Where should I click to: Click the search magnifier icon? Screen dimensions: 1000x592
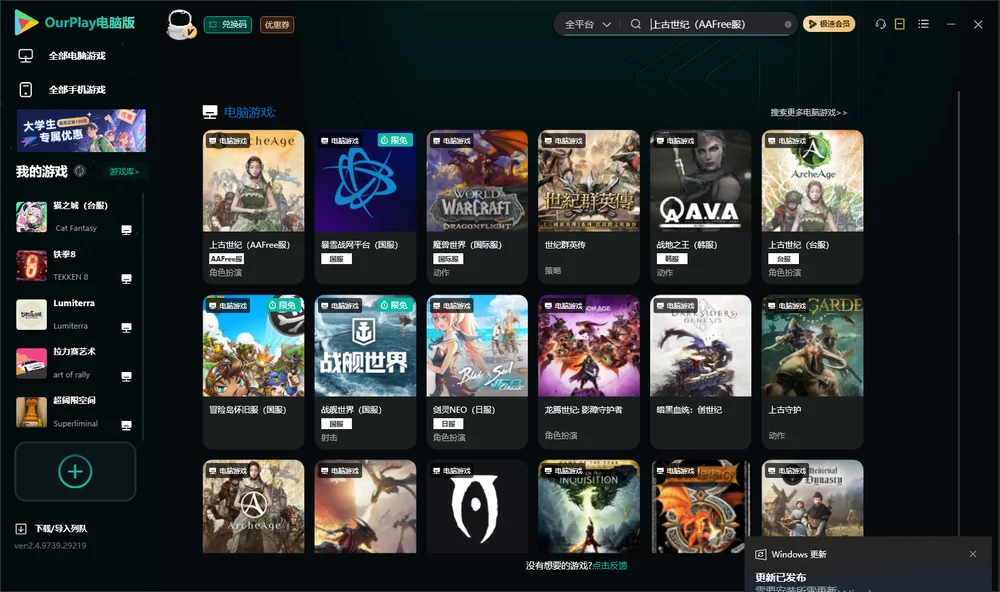click(636, 24)
